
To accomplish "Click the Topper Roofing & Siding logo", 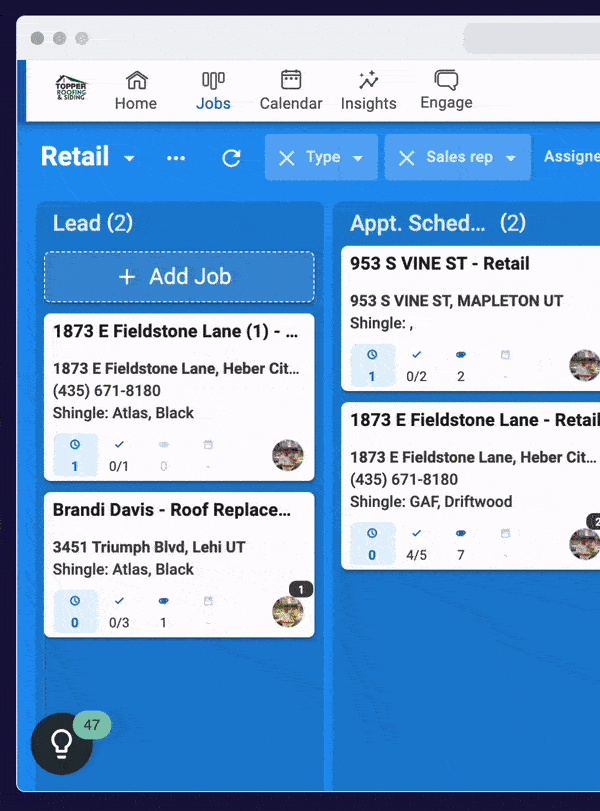I will pos(70,88).
